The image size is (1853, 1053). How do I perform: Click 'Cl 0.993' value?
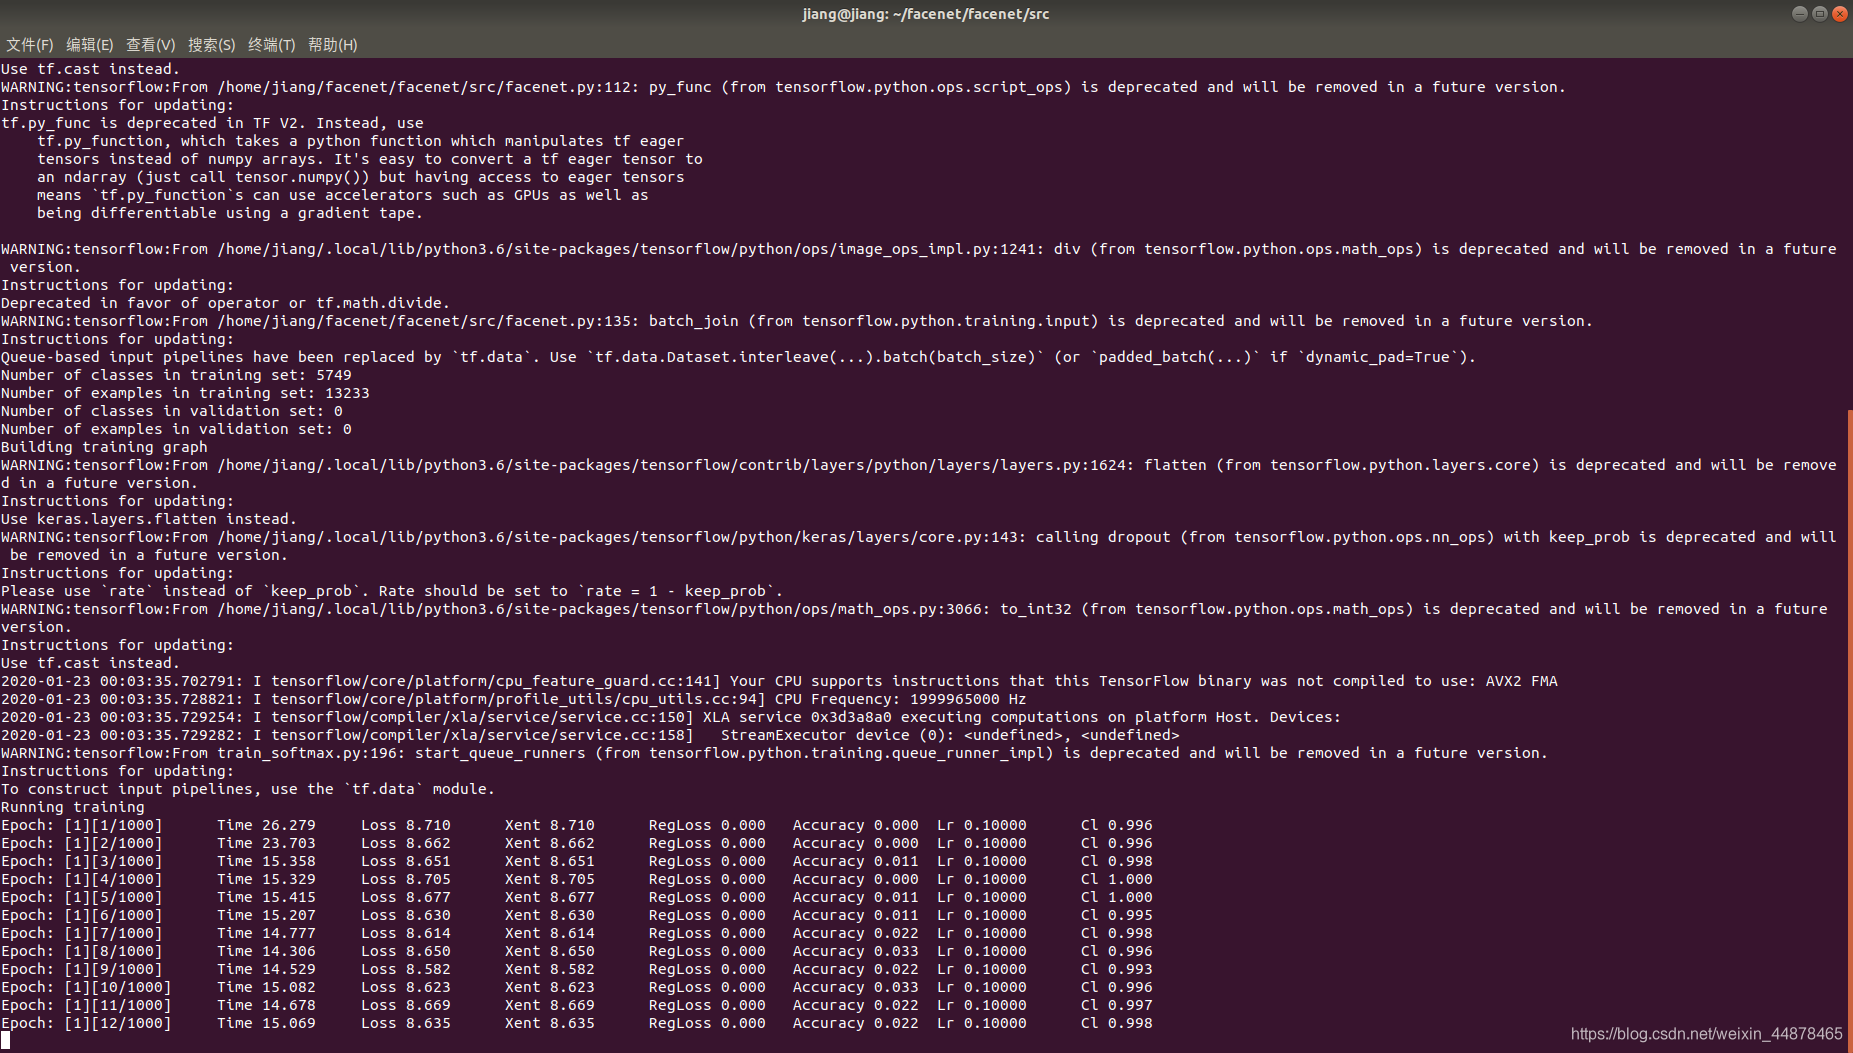(1117, 969)
